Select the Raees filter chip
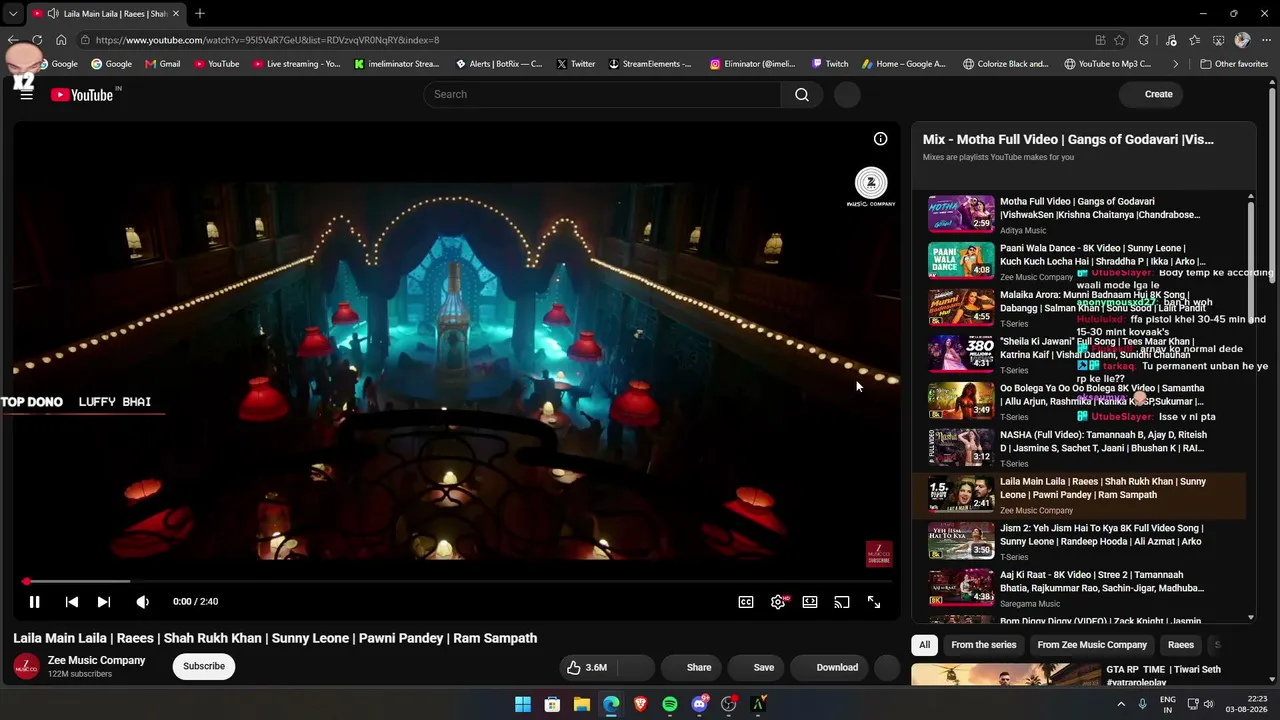Screen dimensions: 1280x720 [1181, 645]
